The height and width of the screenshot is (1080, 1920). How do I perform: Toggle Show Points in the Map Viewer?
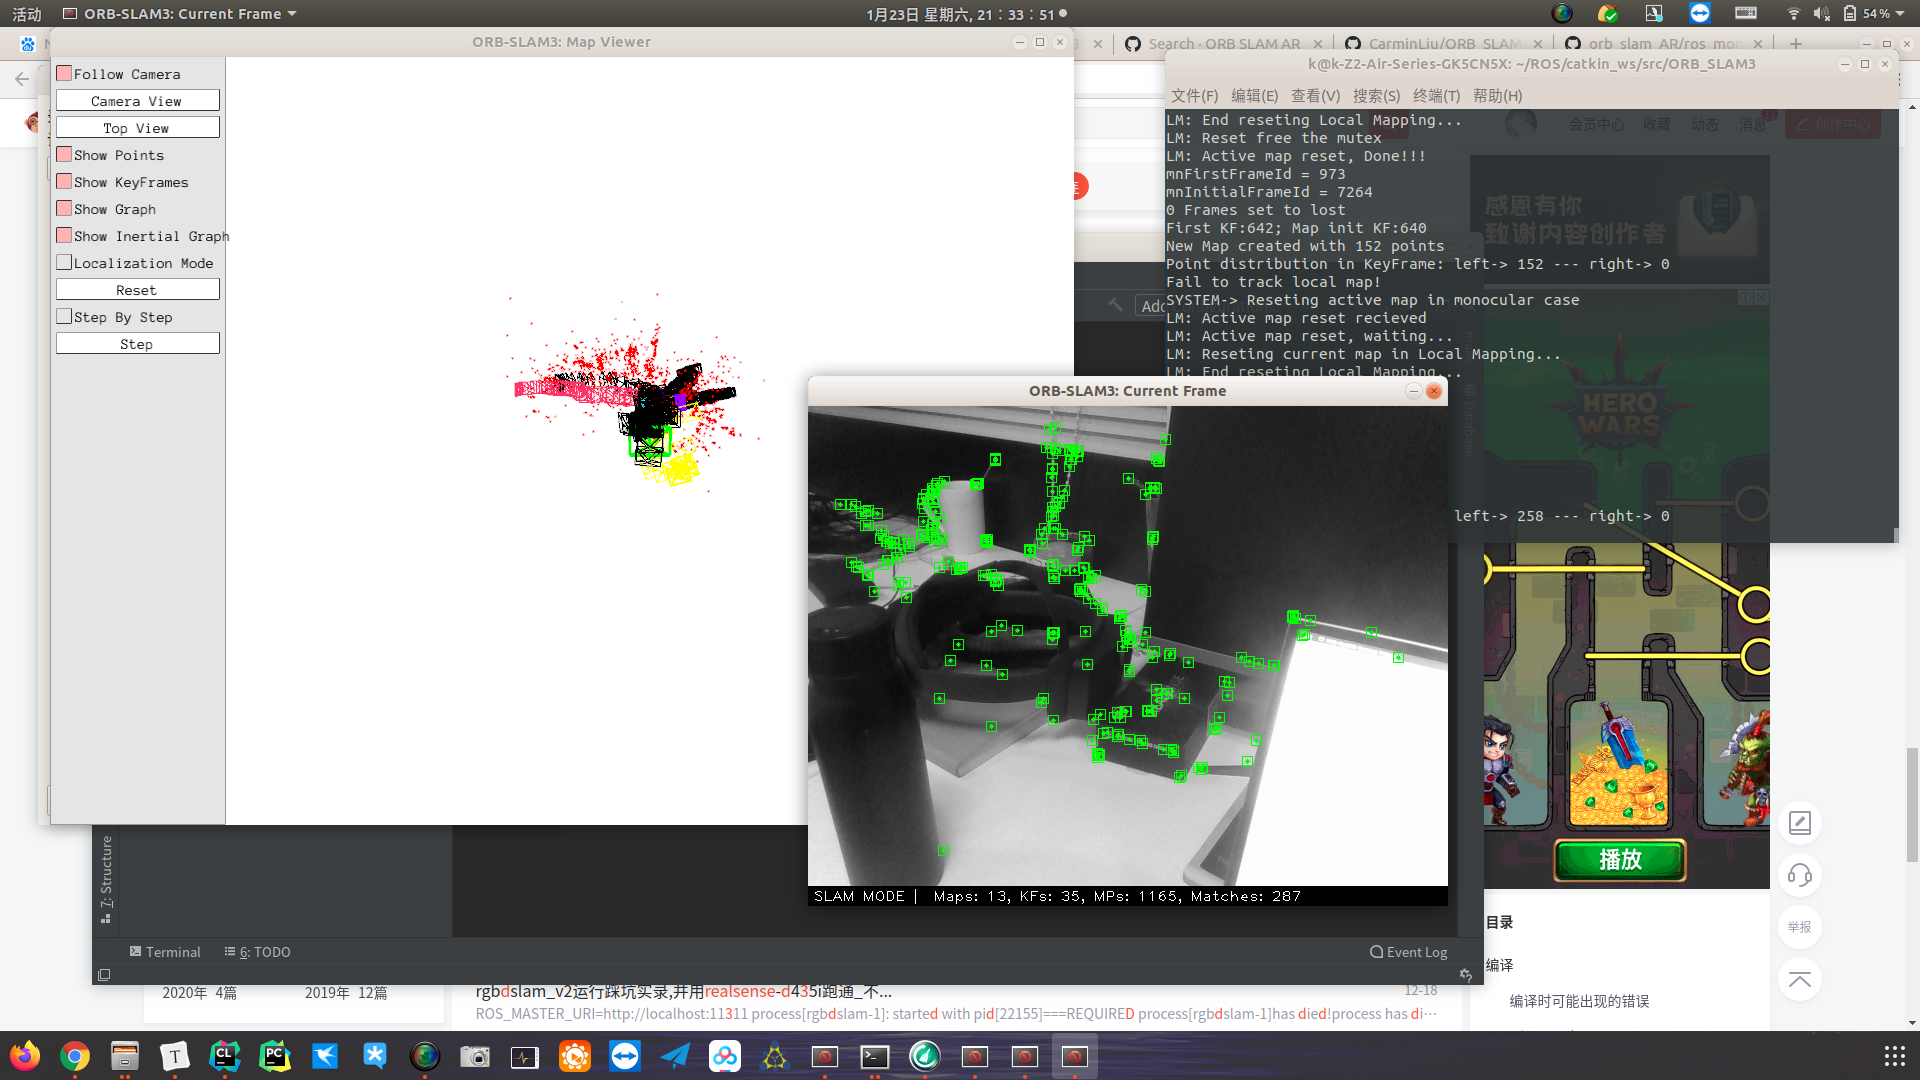coord(65,154)
